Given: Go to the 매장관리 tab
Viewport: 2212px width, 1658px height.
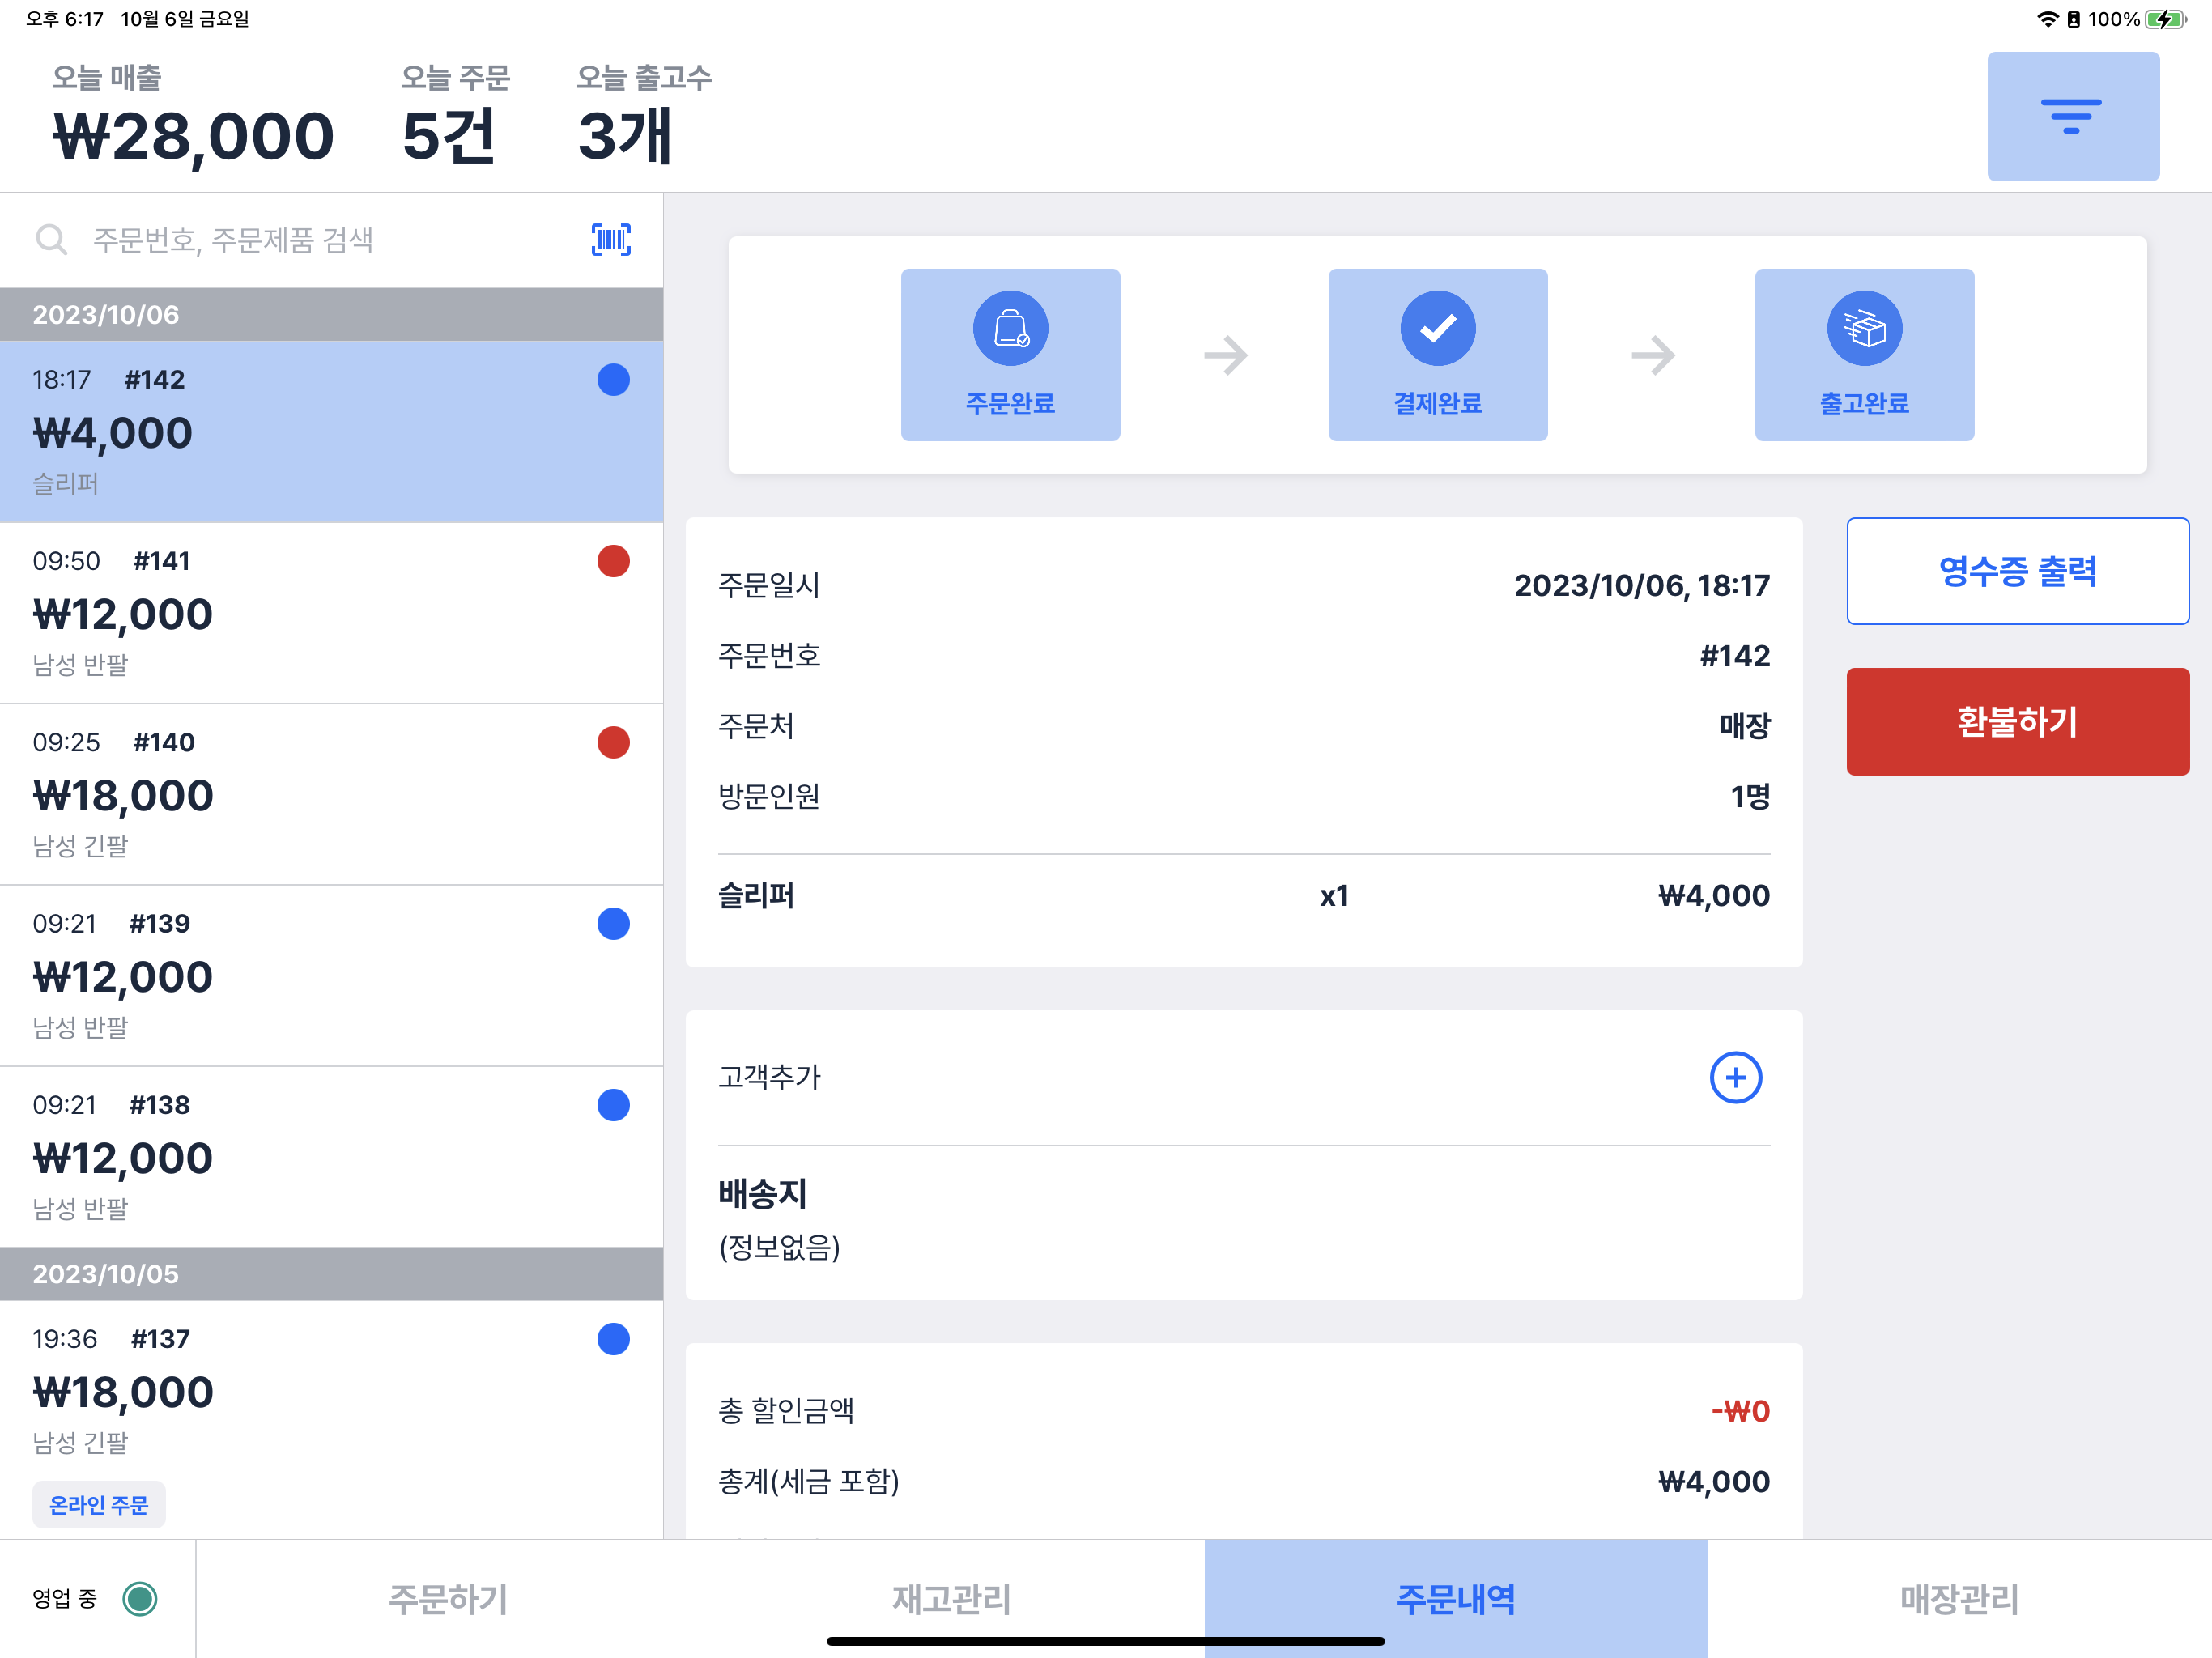Looking at the screenshot, I should [x=1959, y=1598].
